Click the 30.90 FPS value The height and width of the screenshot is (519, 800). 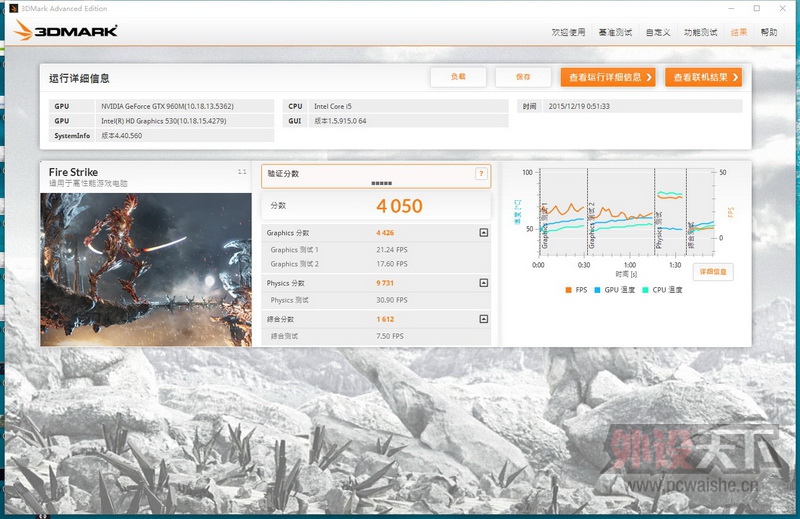click(392, 300)
